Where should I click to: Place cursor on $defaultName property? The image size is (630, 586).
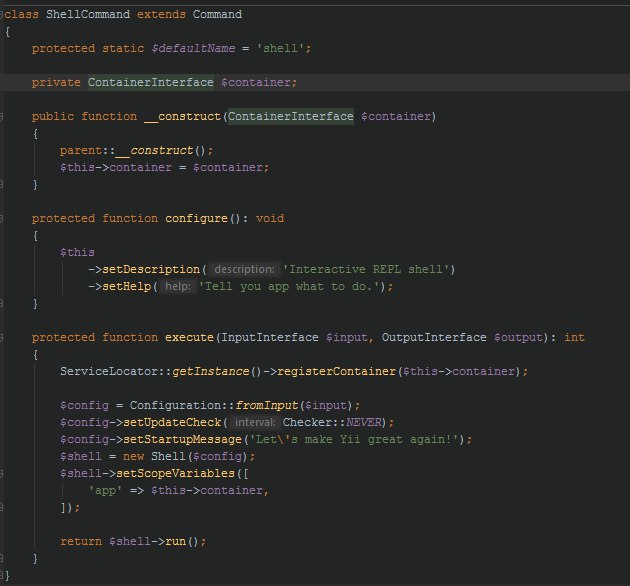(x=193, y=48)
